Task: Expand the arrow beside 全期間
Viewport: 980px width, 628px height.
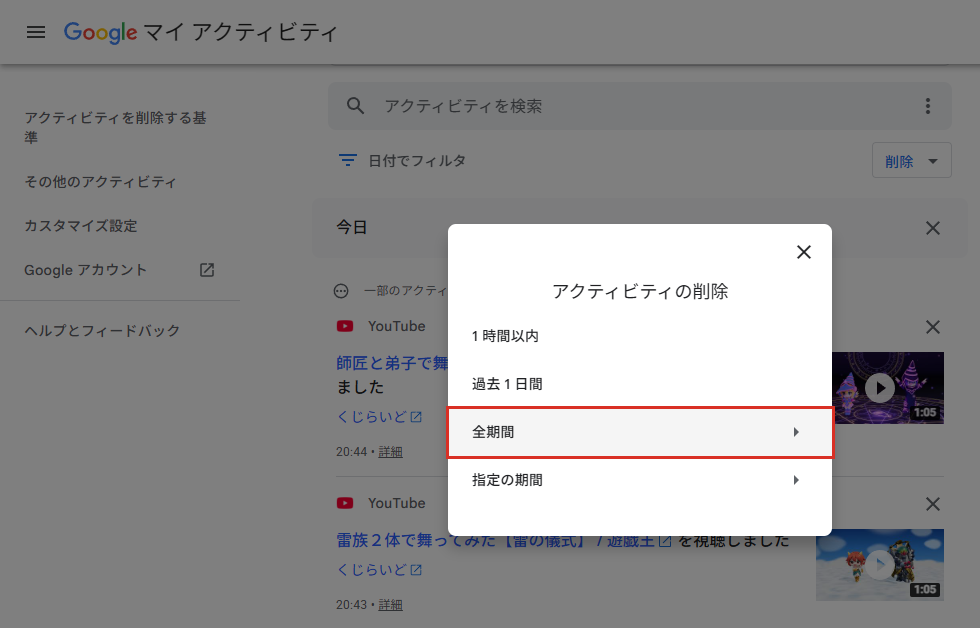Action: click(796, 432)
